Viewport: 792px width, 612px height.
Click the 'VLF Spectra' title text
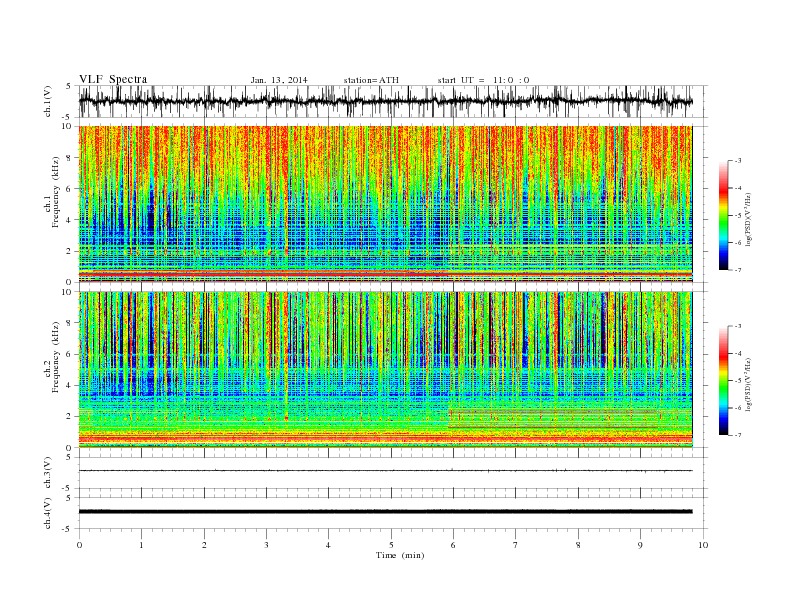113,79
